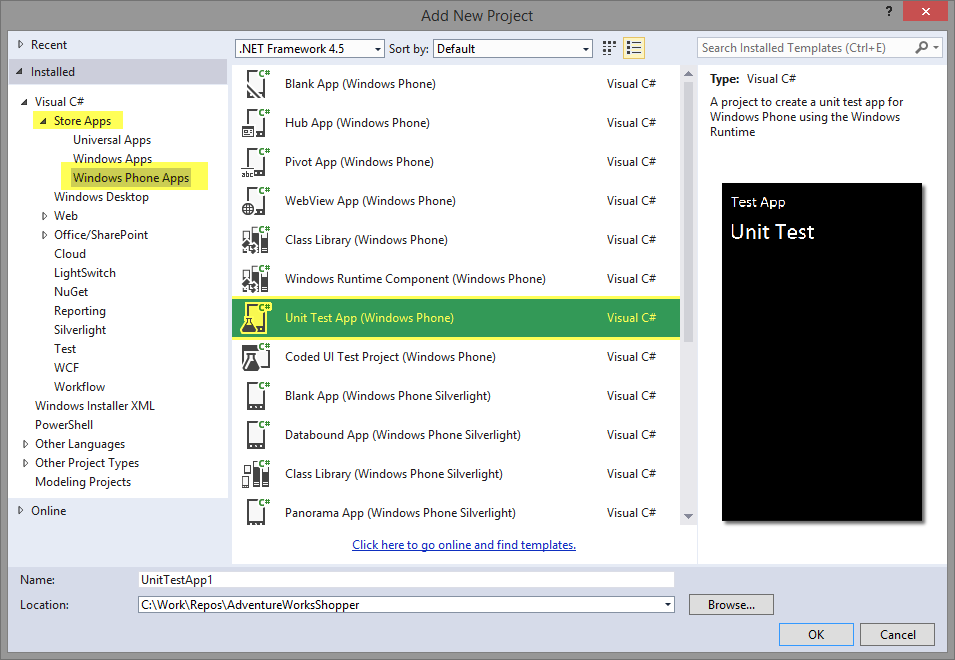Click the Blank App (Windows Phone Silverlight) icon
The height and width of the screenshot is (660, 955).
(256, 396)
